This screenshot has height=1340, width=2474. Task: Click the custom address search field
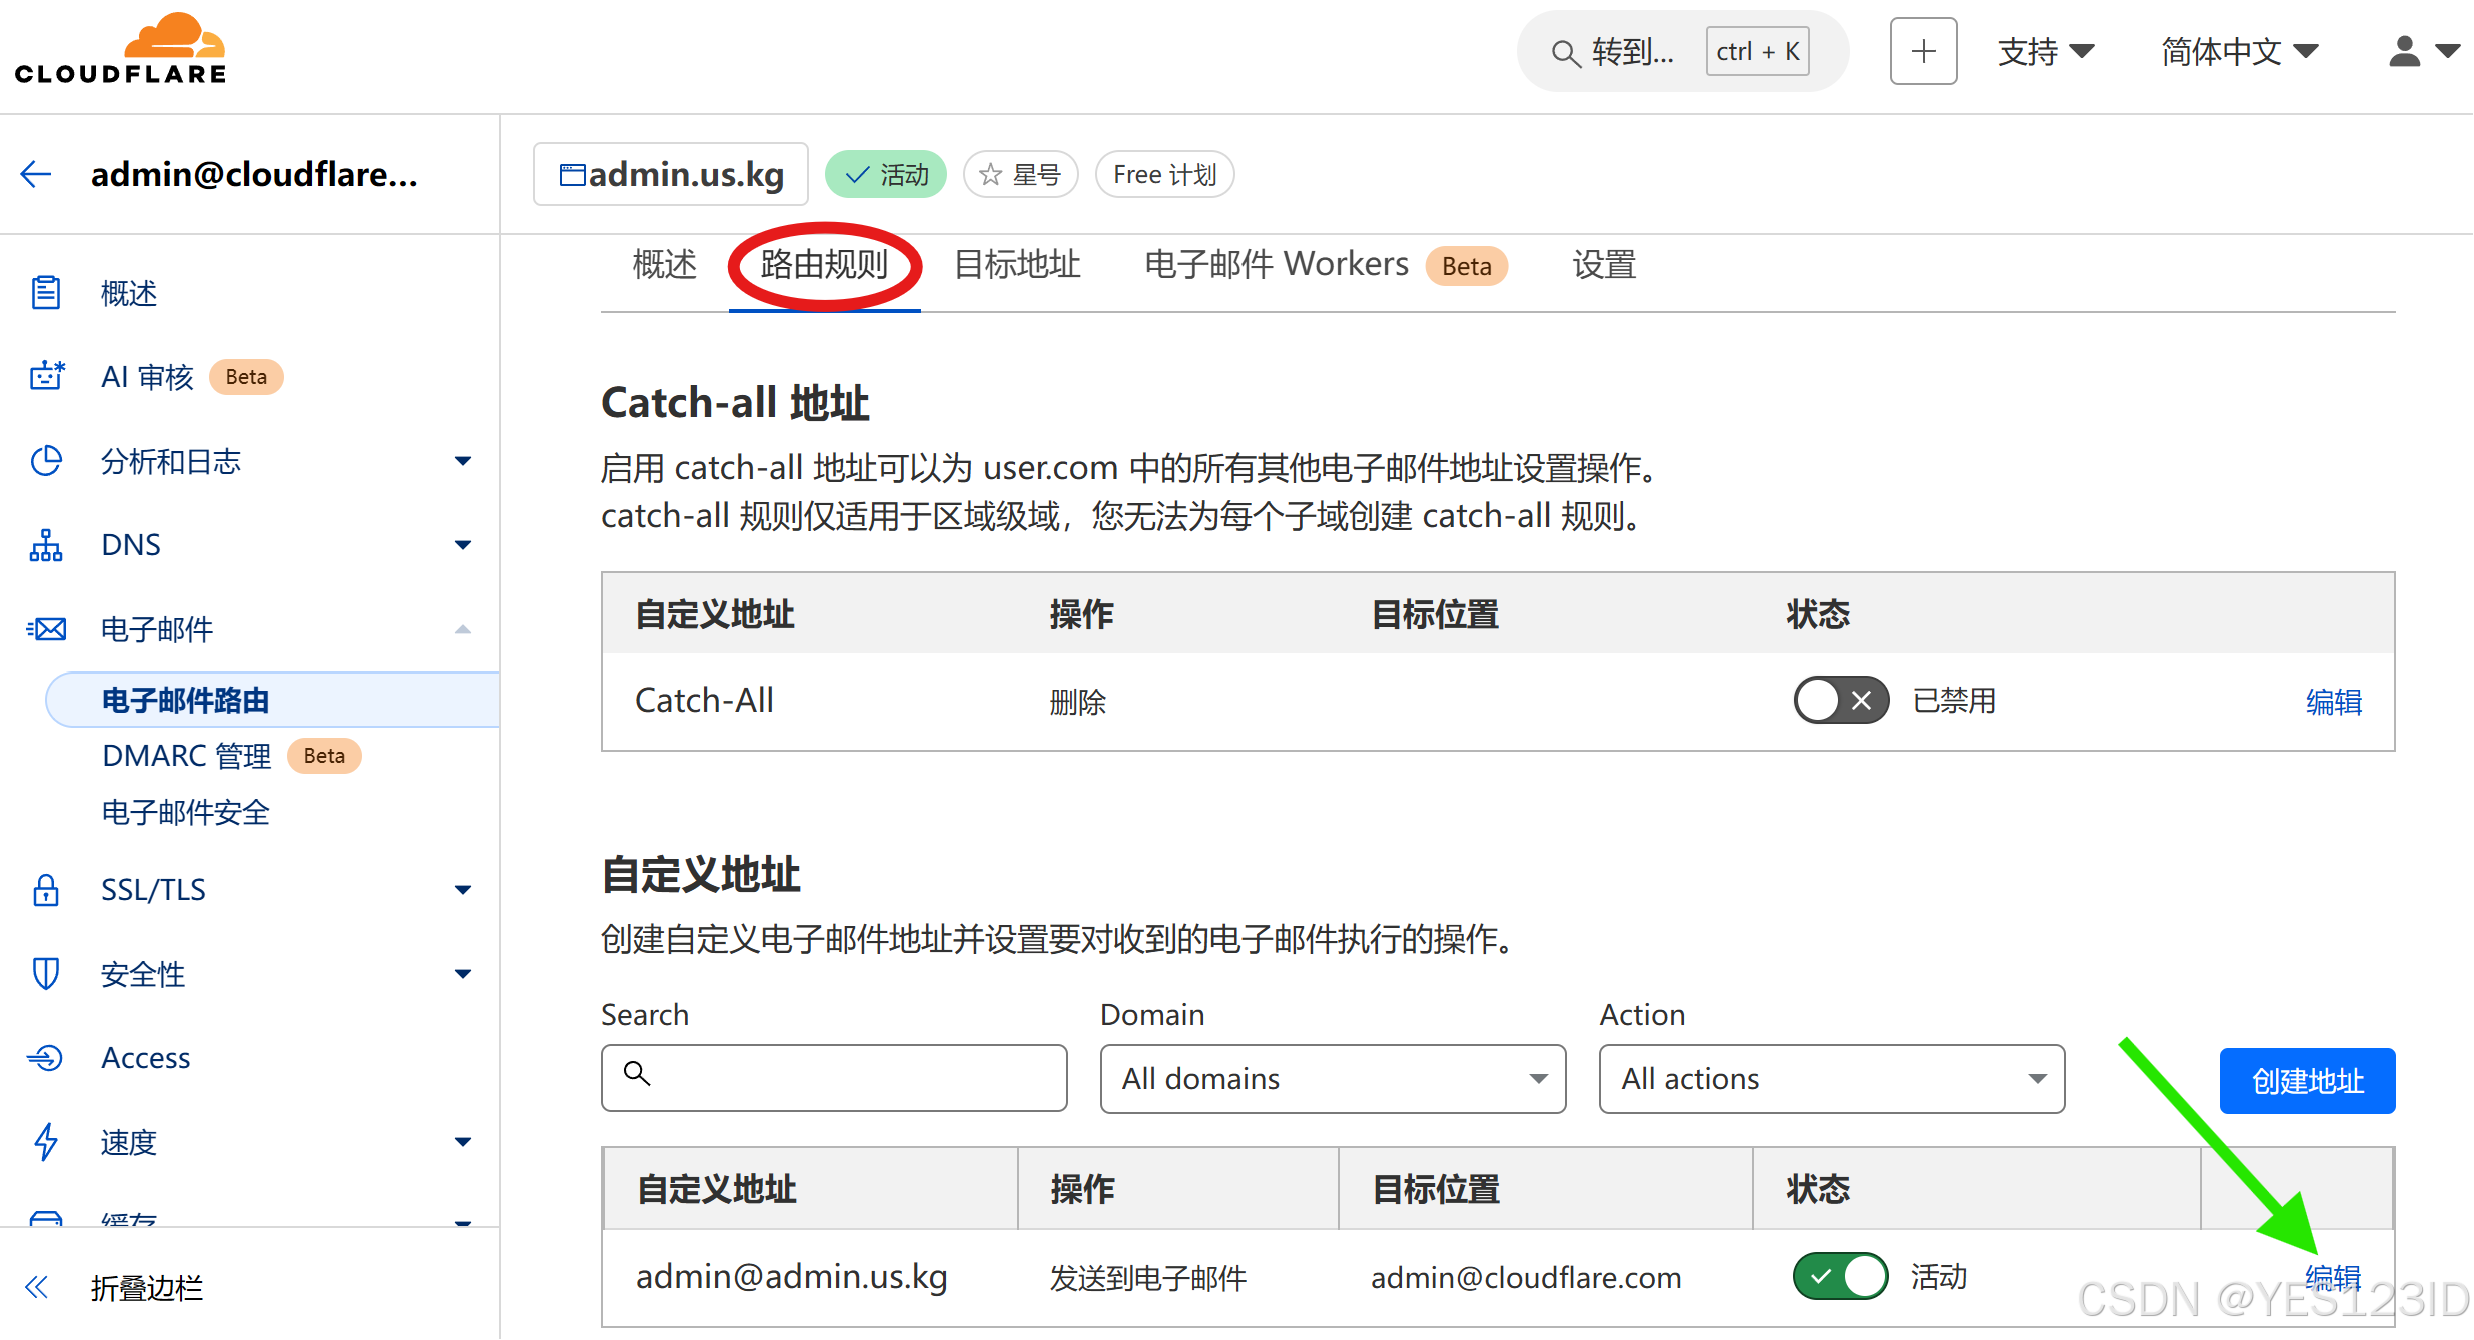pos(834,1079)
